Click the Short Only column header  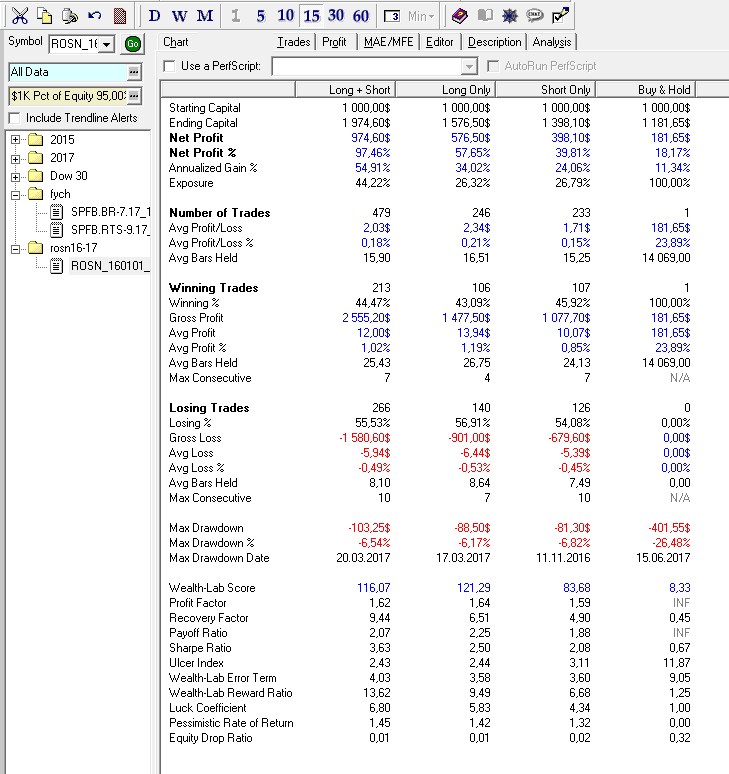tap(546, 90)
